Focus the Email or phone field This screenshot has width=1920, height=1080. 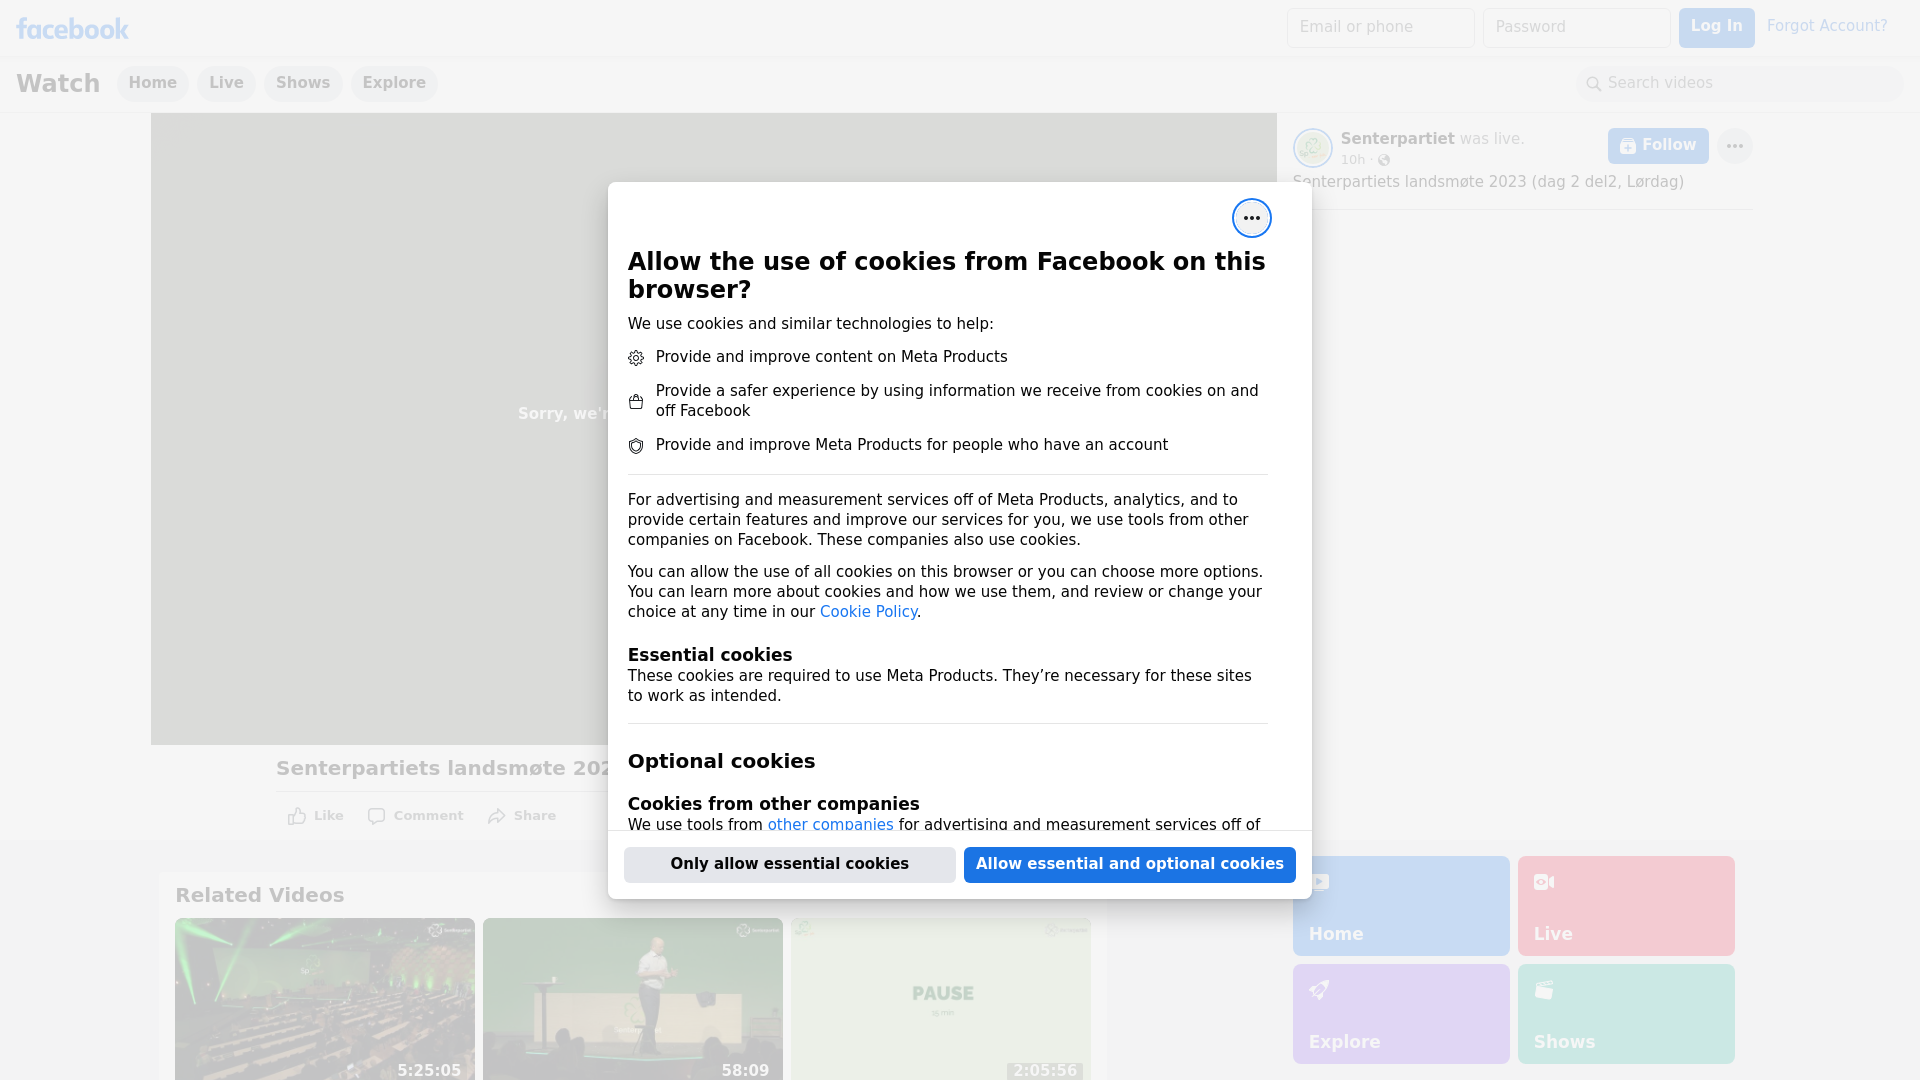pos(1380,28)
